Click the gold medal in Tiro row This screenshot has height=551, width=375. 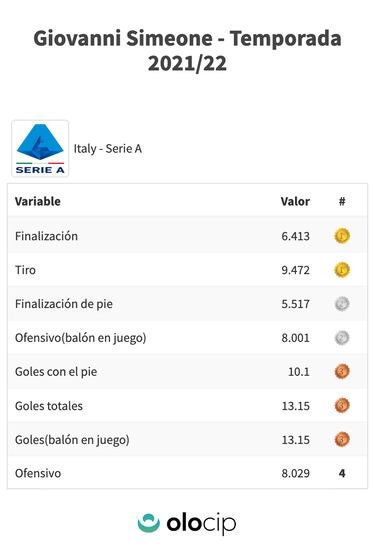coord(342,270)
